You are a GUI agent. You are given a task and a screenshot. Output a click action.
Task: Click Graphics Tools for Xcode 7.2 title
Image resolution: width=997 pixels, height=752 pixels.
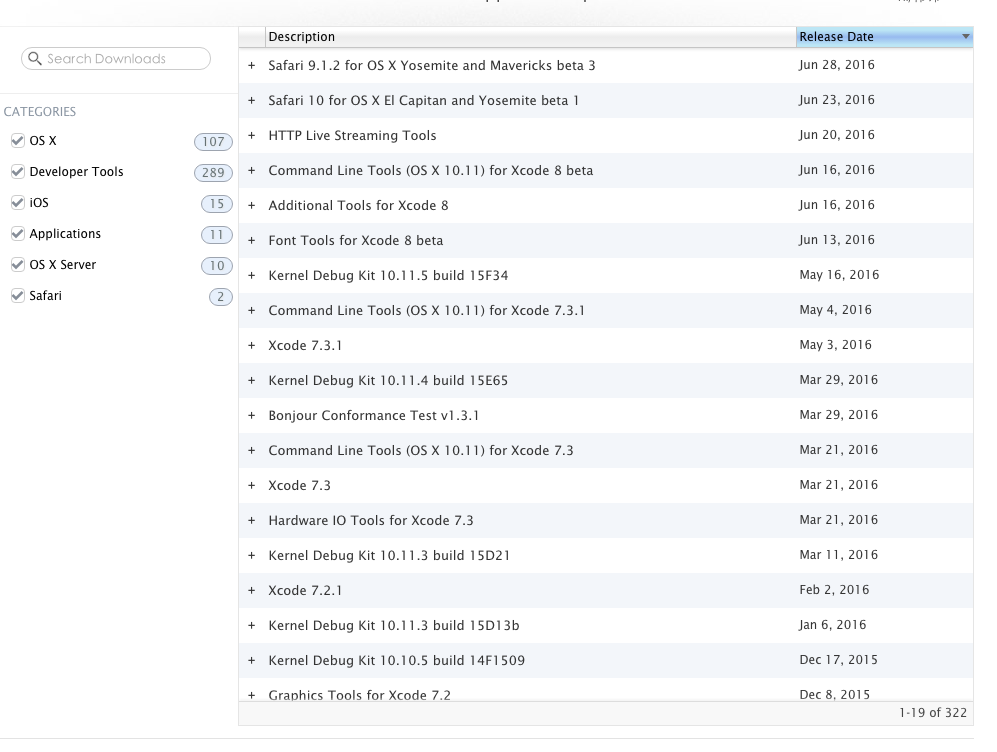tap(360, 695)
